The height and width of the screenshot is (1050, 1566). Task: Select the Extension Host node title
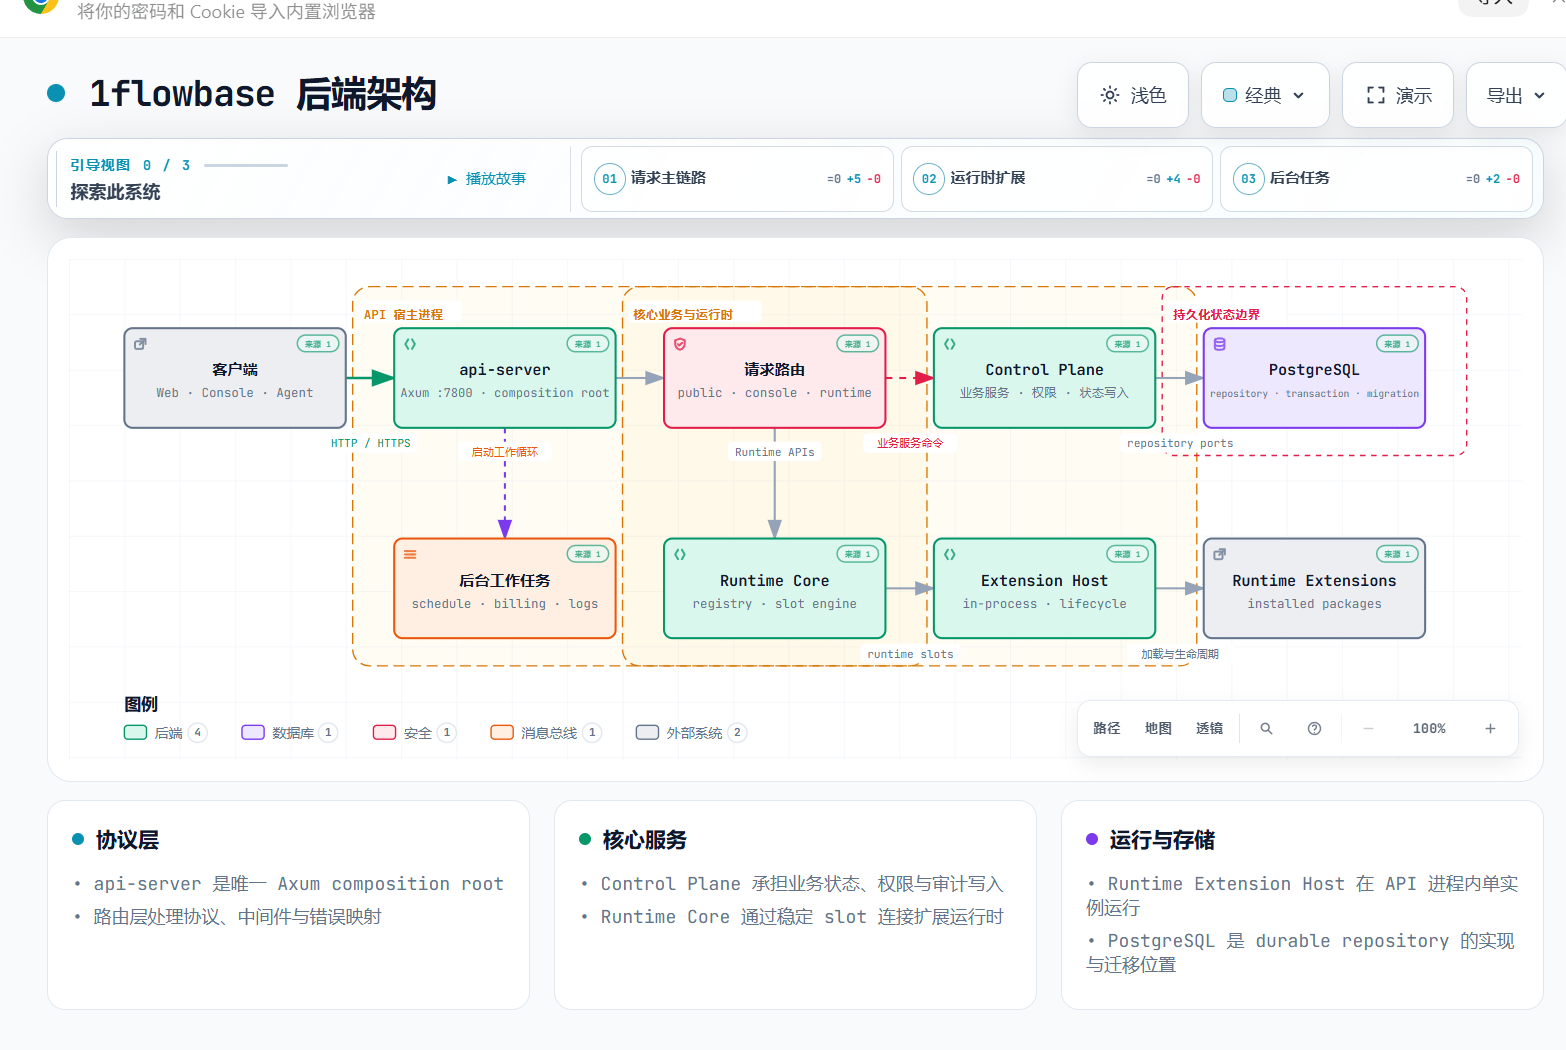click(x=1045, y=581)
